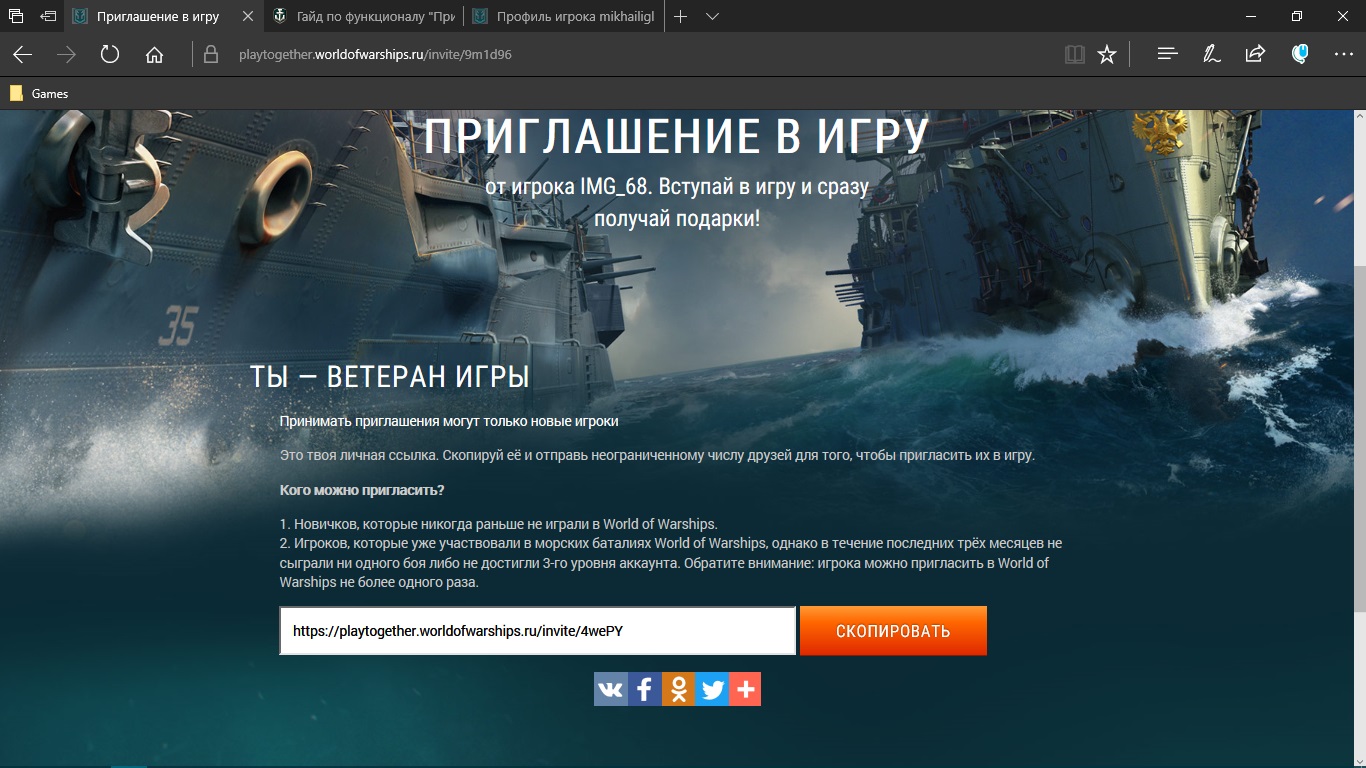Click the browser address bar URL
The image size is (1366, 768).
(376, 55)
